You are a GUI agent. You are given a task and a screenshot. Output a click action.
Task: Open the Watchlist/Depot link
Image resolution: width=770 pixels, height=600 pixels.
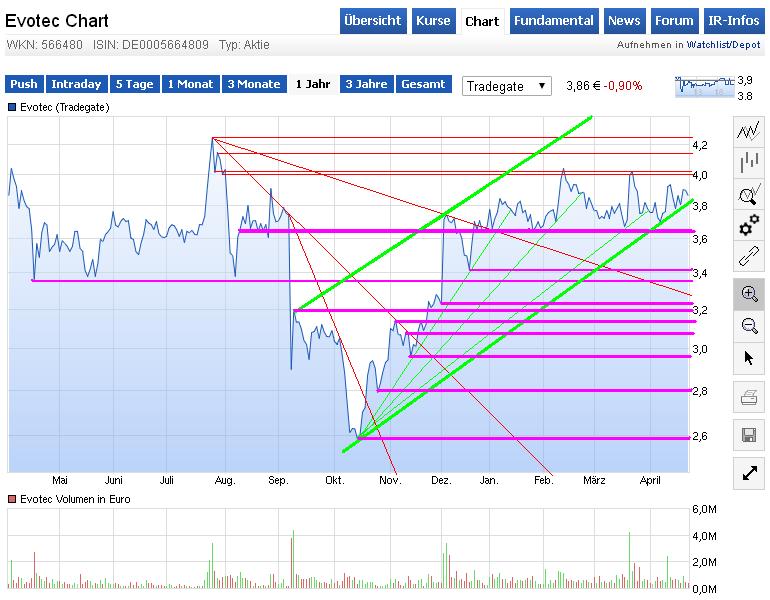[723, 45]
